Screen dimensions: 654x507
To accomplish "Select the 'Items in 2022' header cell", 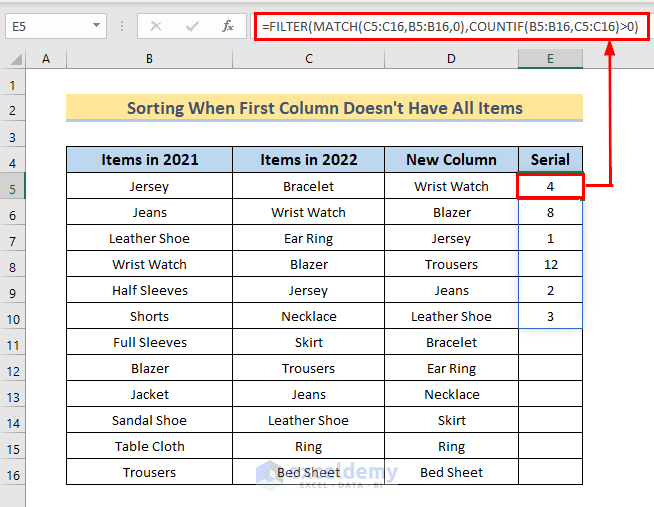I will [308, 160].
